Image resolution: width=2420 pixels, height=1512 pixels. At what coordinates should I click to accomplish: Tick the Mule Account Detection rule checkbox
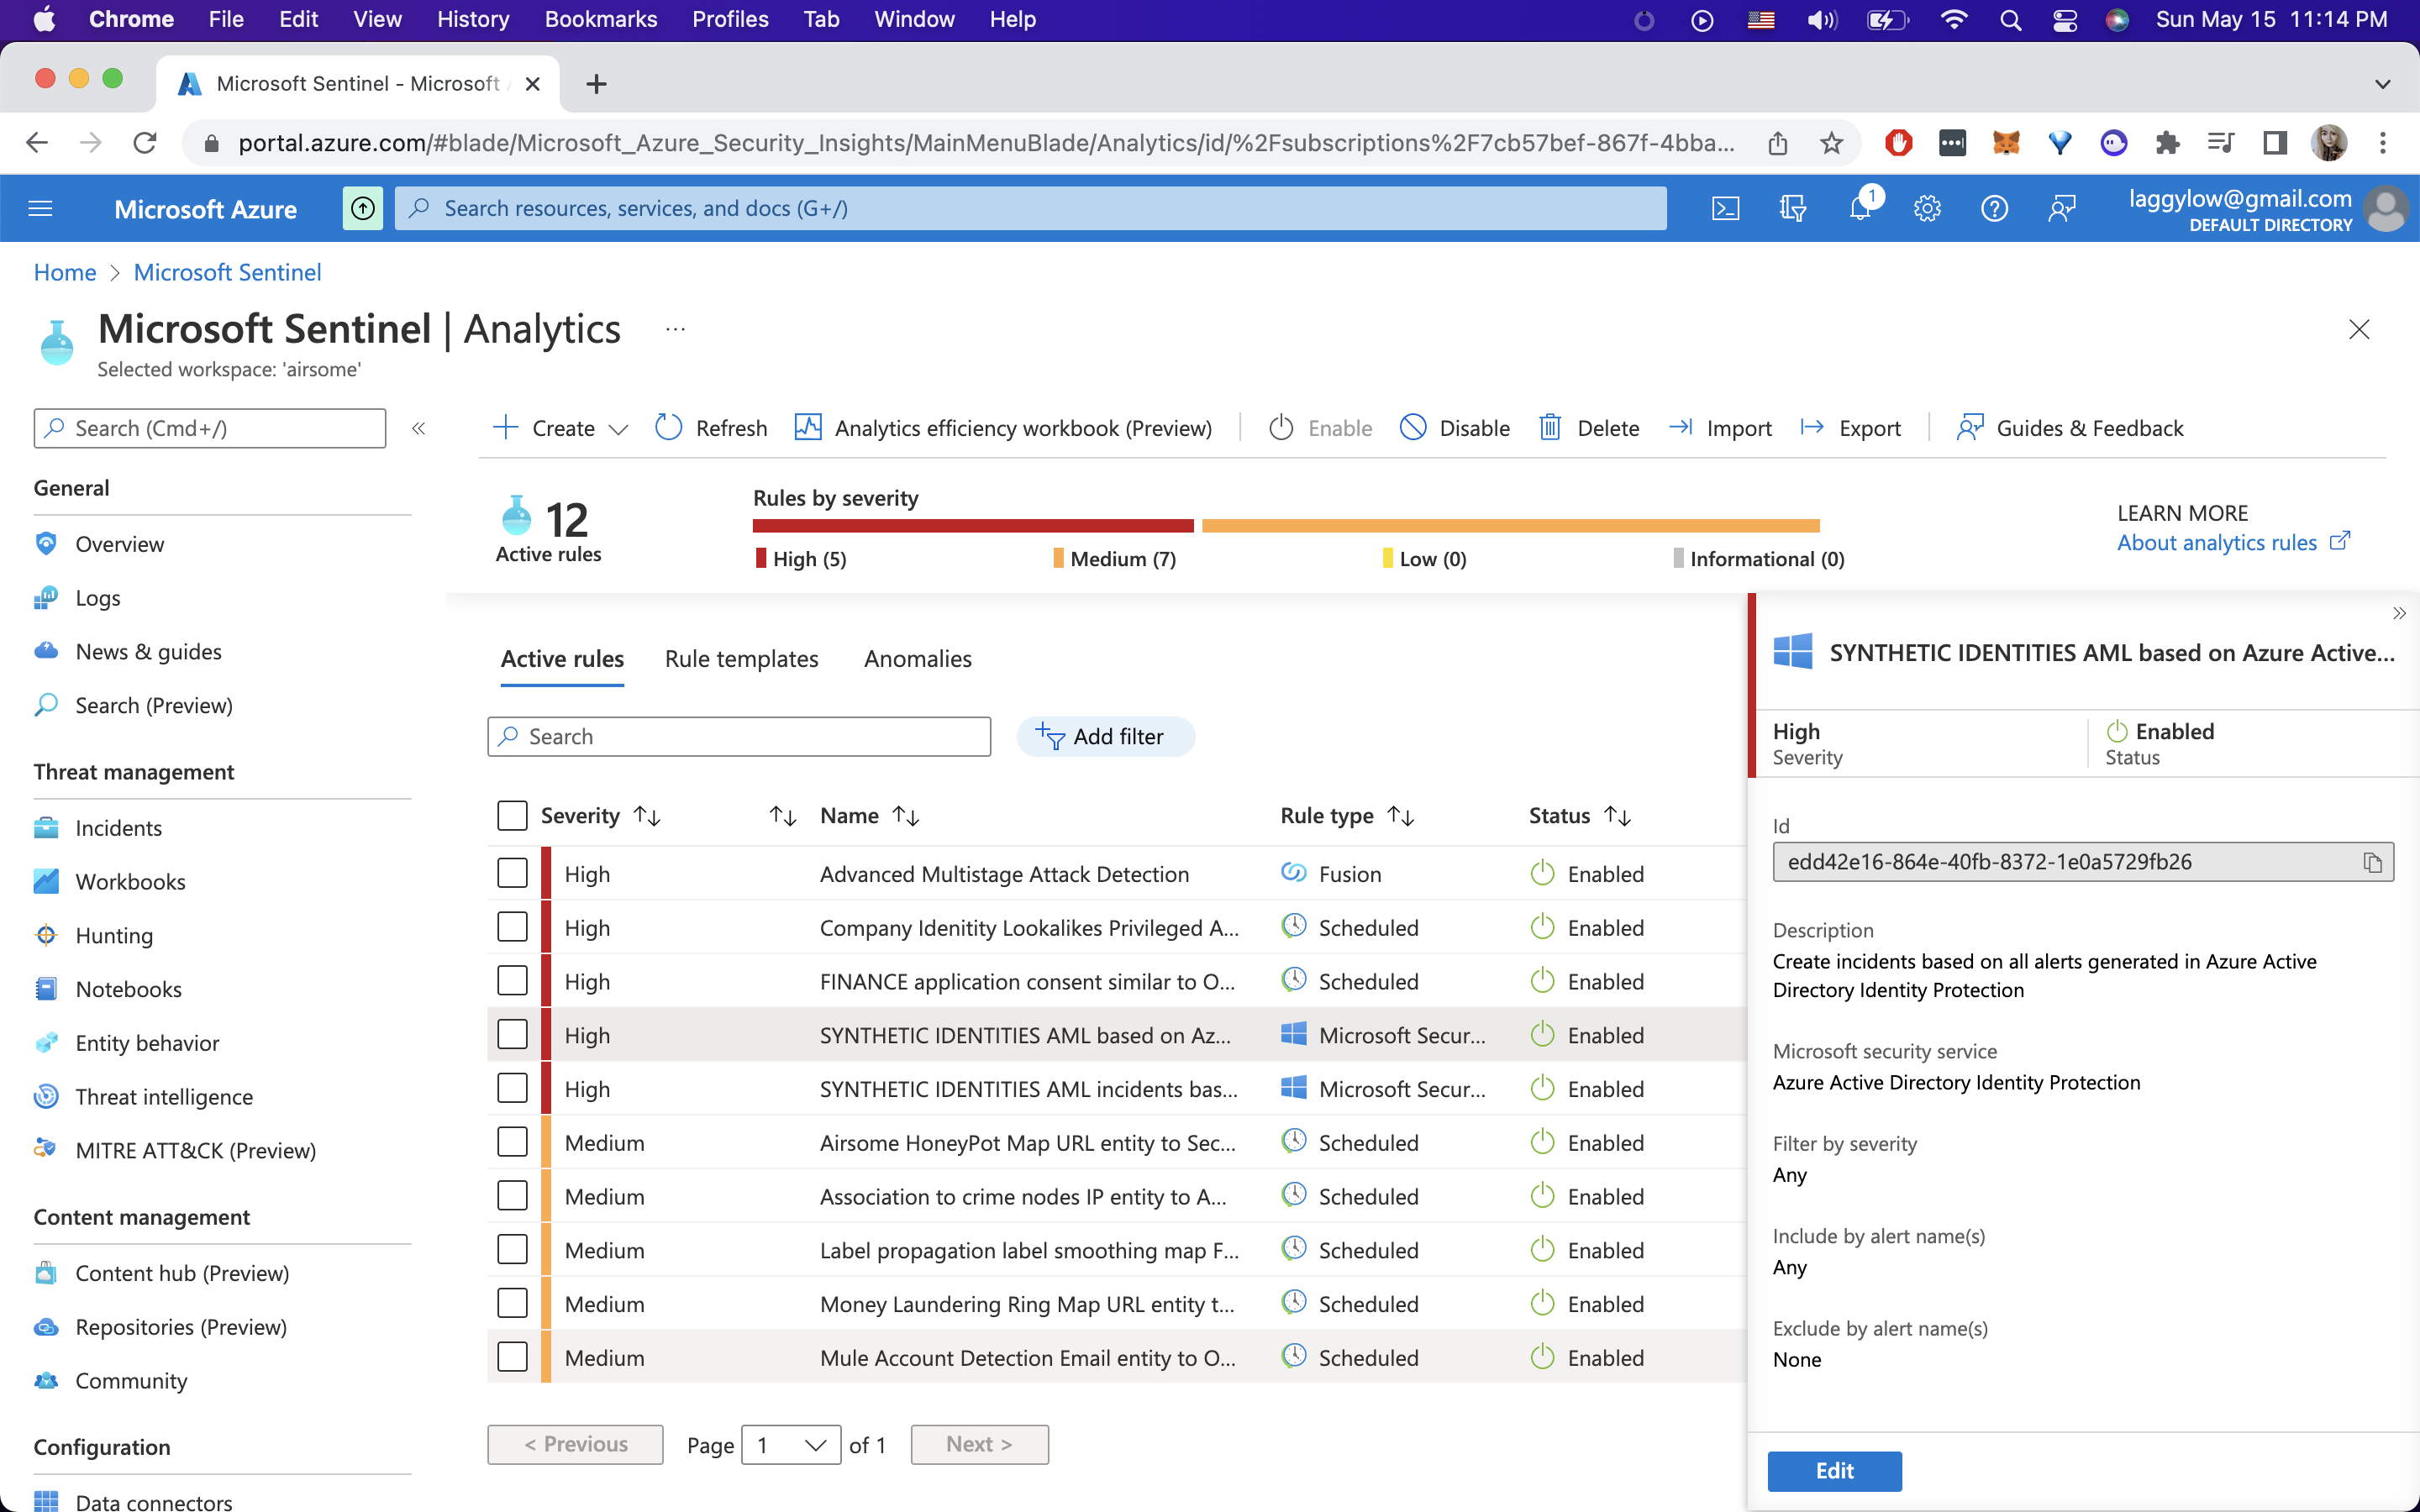point(512,1357)
